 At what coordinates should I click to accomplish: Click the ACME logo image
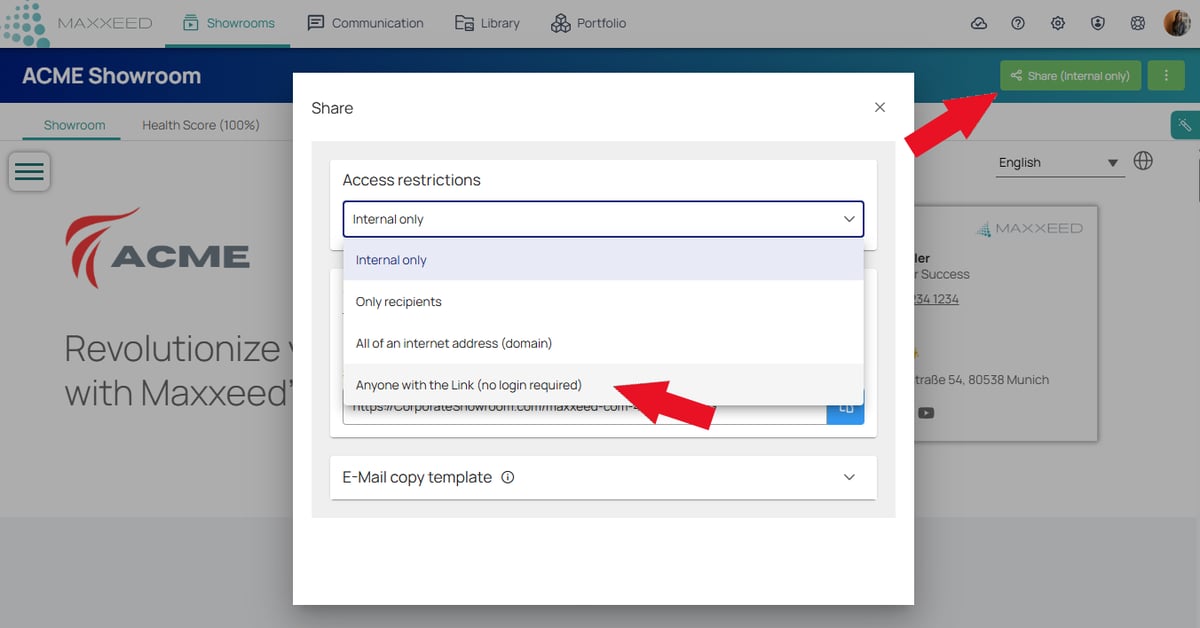point(157,248)
